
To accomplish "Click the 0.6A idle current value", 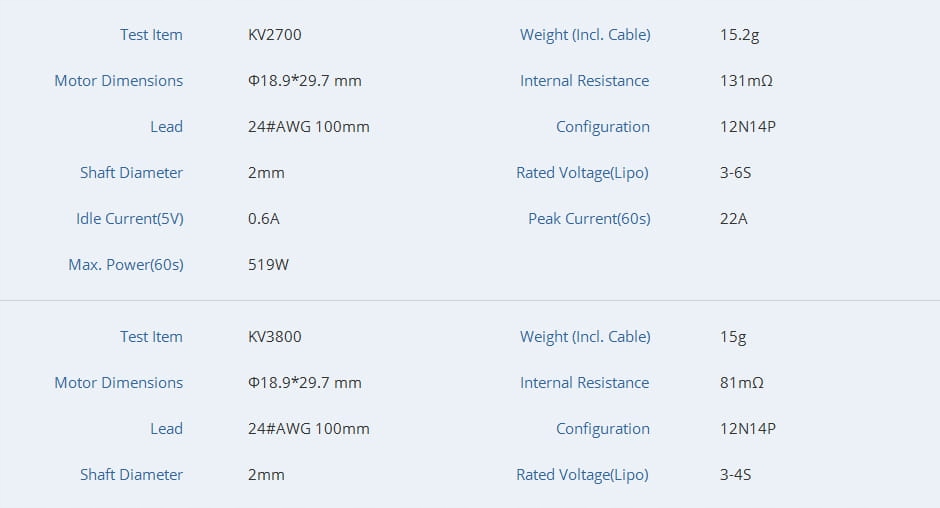I will [x=263, y=219].
